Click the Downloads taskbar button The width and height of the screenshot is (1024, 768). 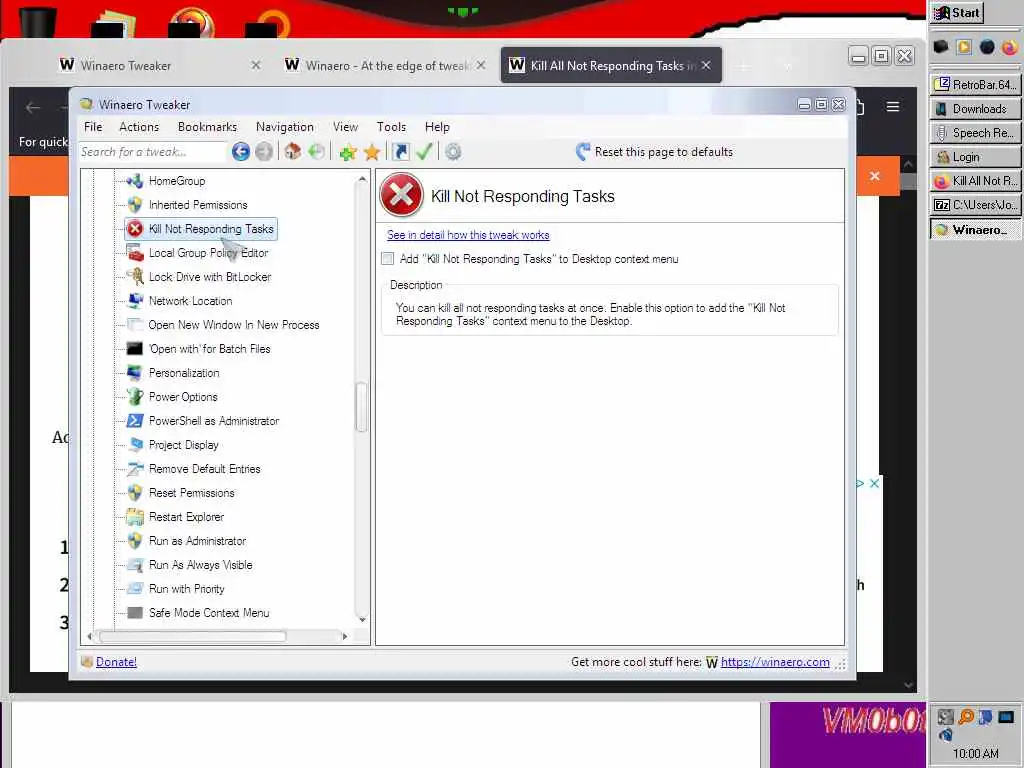pyautogui.click(x=976, y=108)
